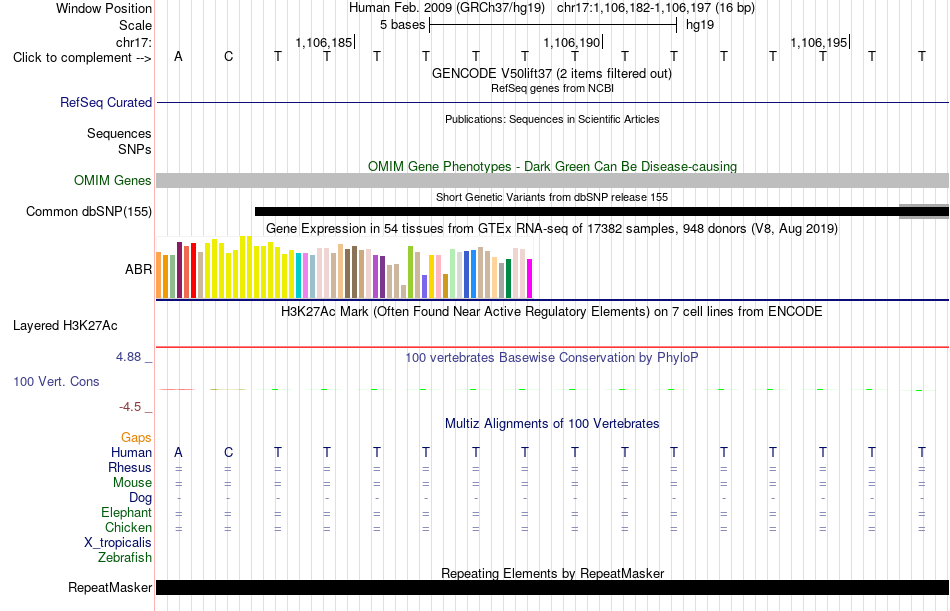950x611 pixels.
Task: Select the Mouse species label
Action: (132, 482)
